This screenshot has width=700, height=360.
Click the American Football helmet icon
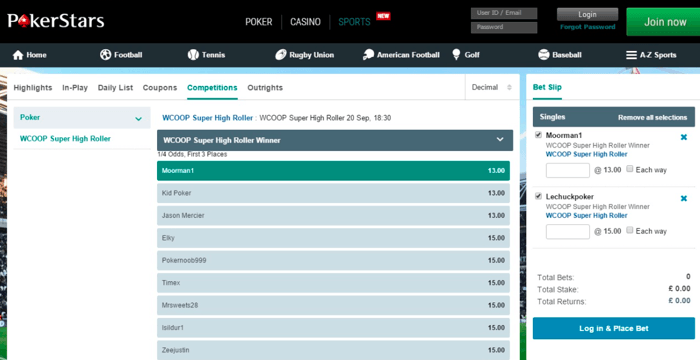[x=368, y=54]
